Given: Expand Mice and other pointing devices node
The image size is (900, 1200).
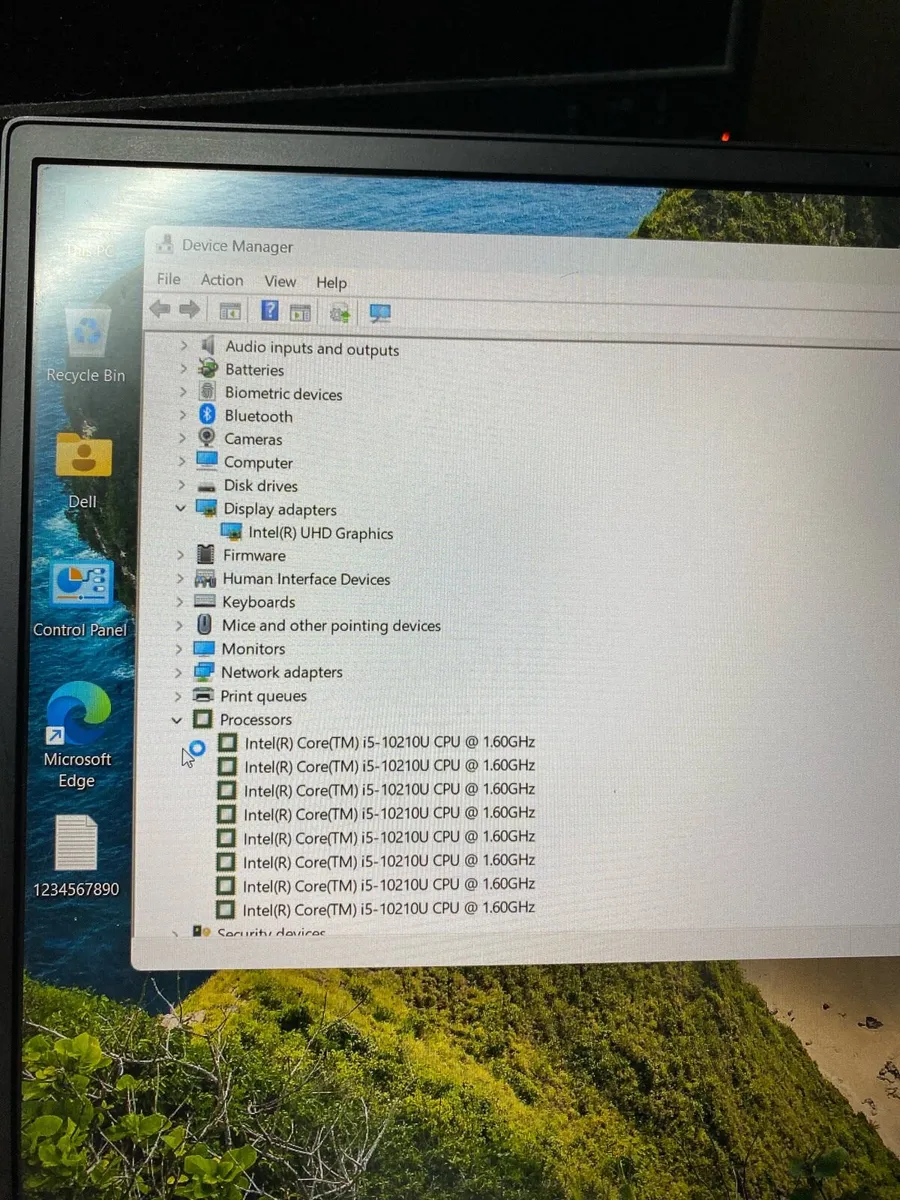Looking at the screenshot, I should click(179, 624).
